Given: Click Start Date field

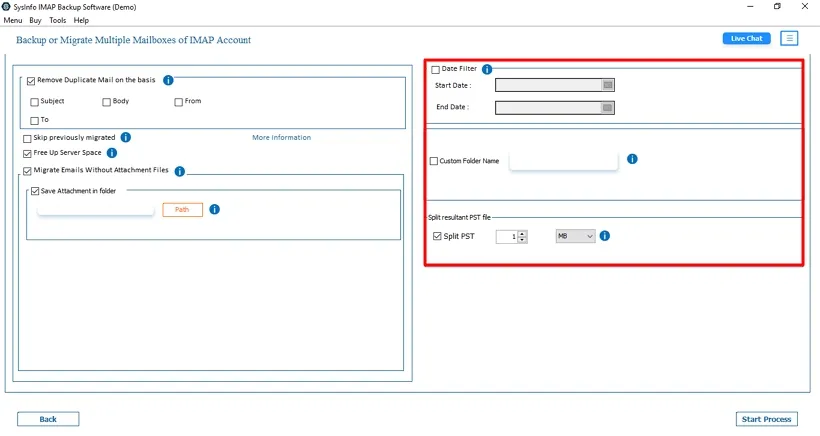Looking at the screenshot, I should [x=554, y=85].
